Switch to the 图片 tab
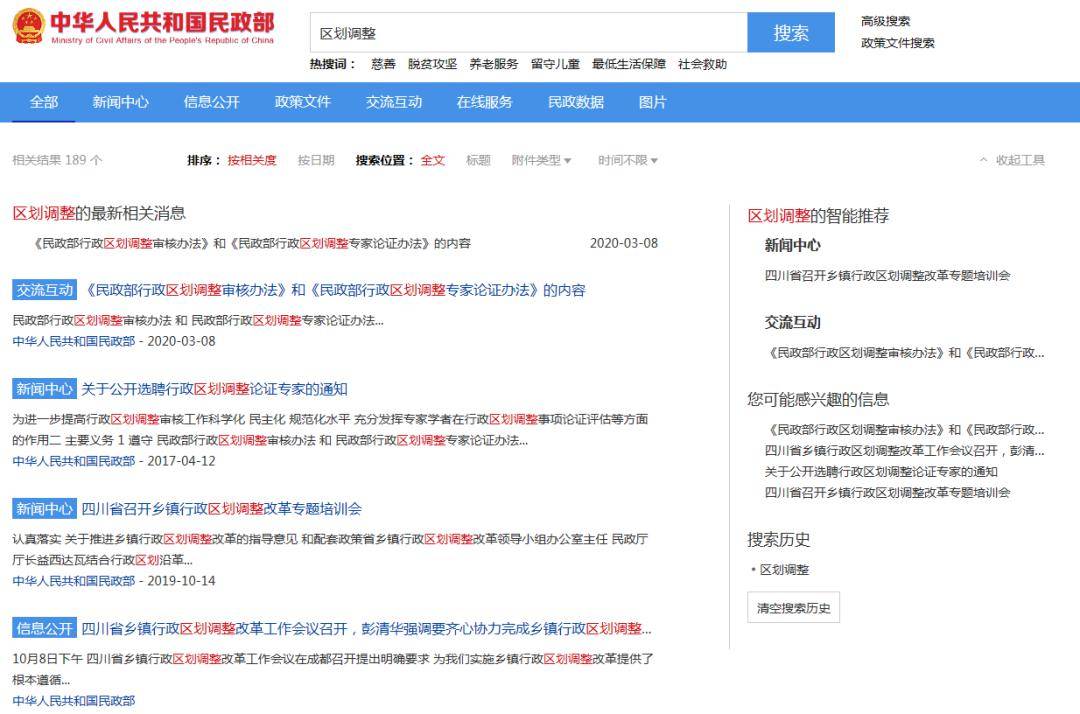The width and height of the screenshot is (1080, 714). click(x=652, y=102)
